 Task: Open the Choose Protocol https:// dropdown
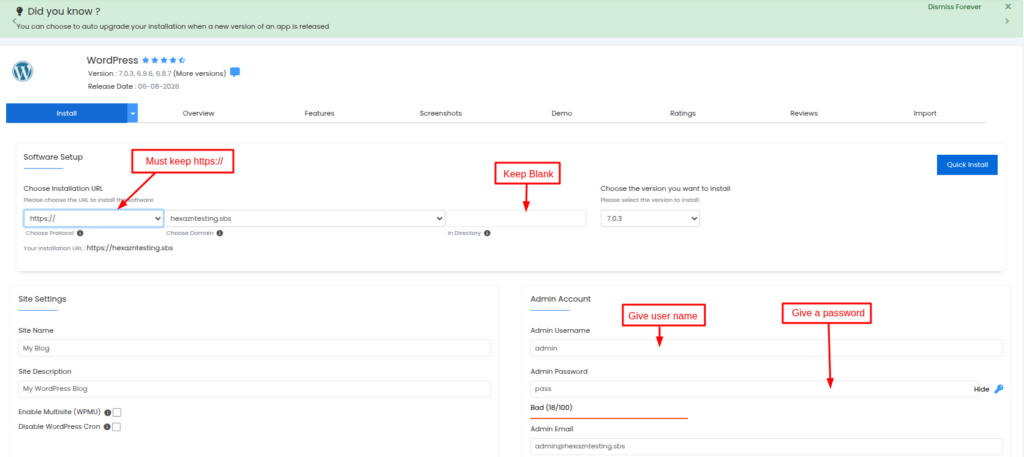click(x=93, y=219)
